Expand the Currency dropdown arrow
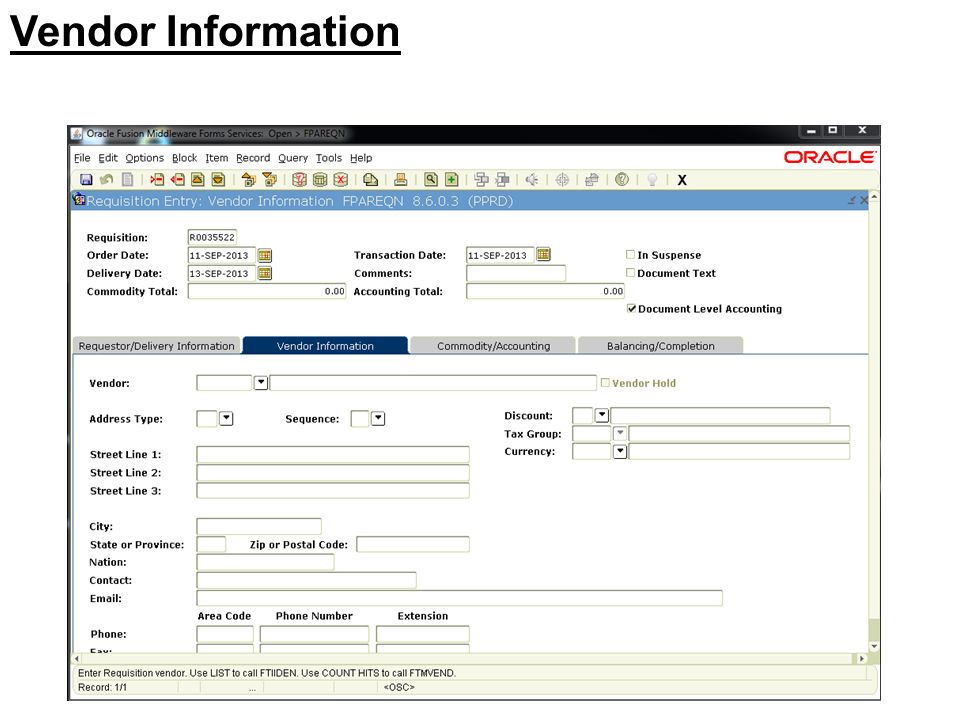This screenshot has width=960, height=720. [620, 451]
